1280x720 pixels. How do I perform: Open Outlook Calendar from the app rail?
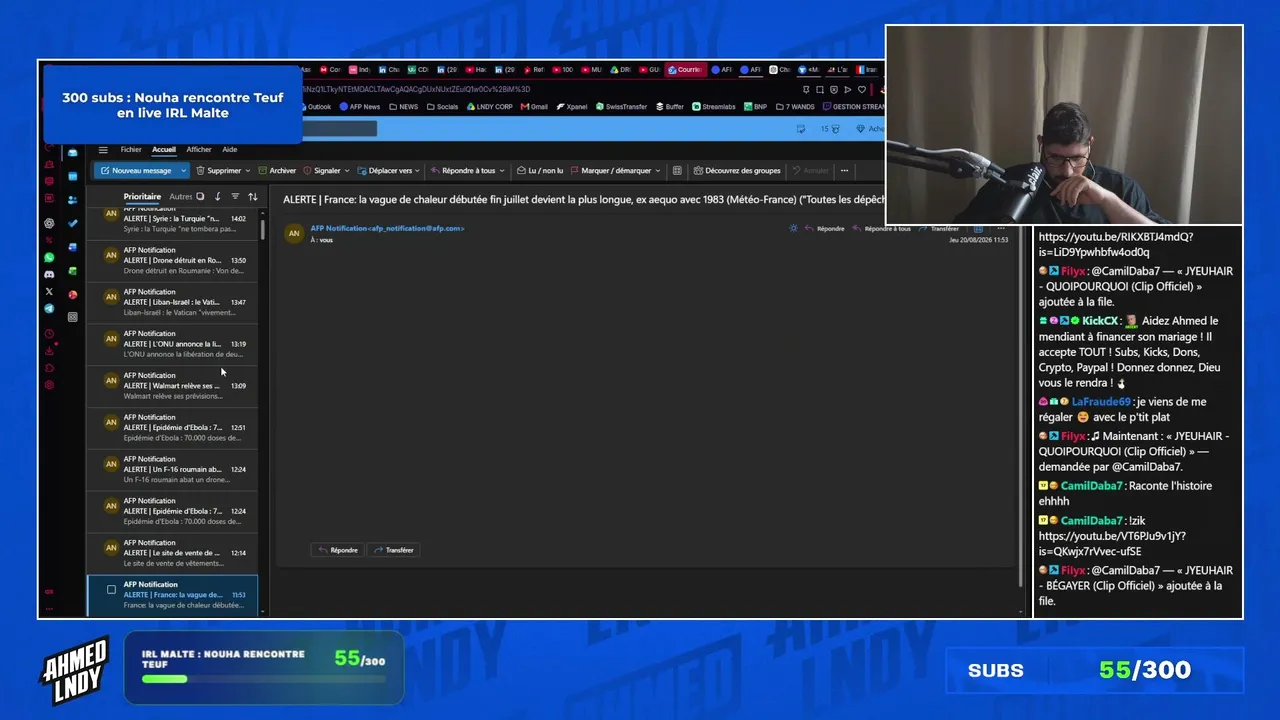pyautogui.click(x=73, y=176)
